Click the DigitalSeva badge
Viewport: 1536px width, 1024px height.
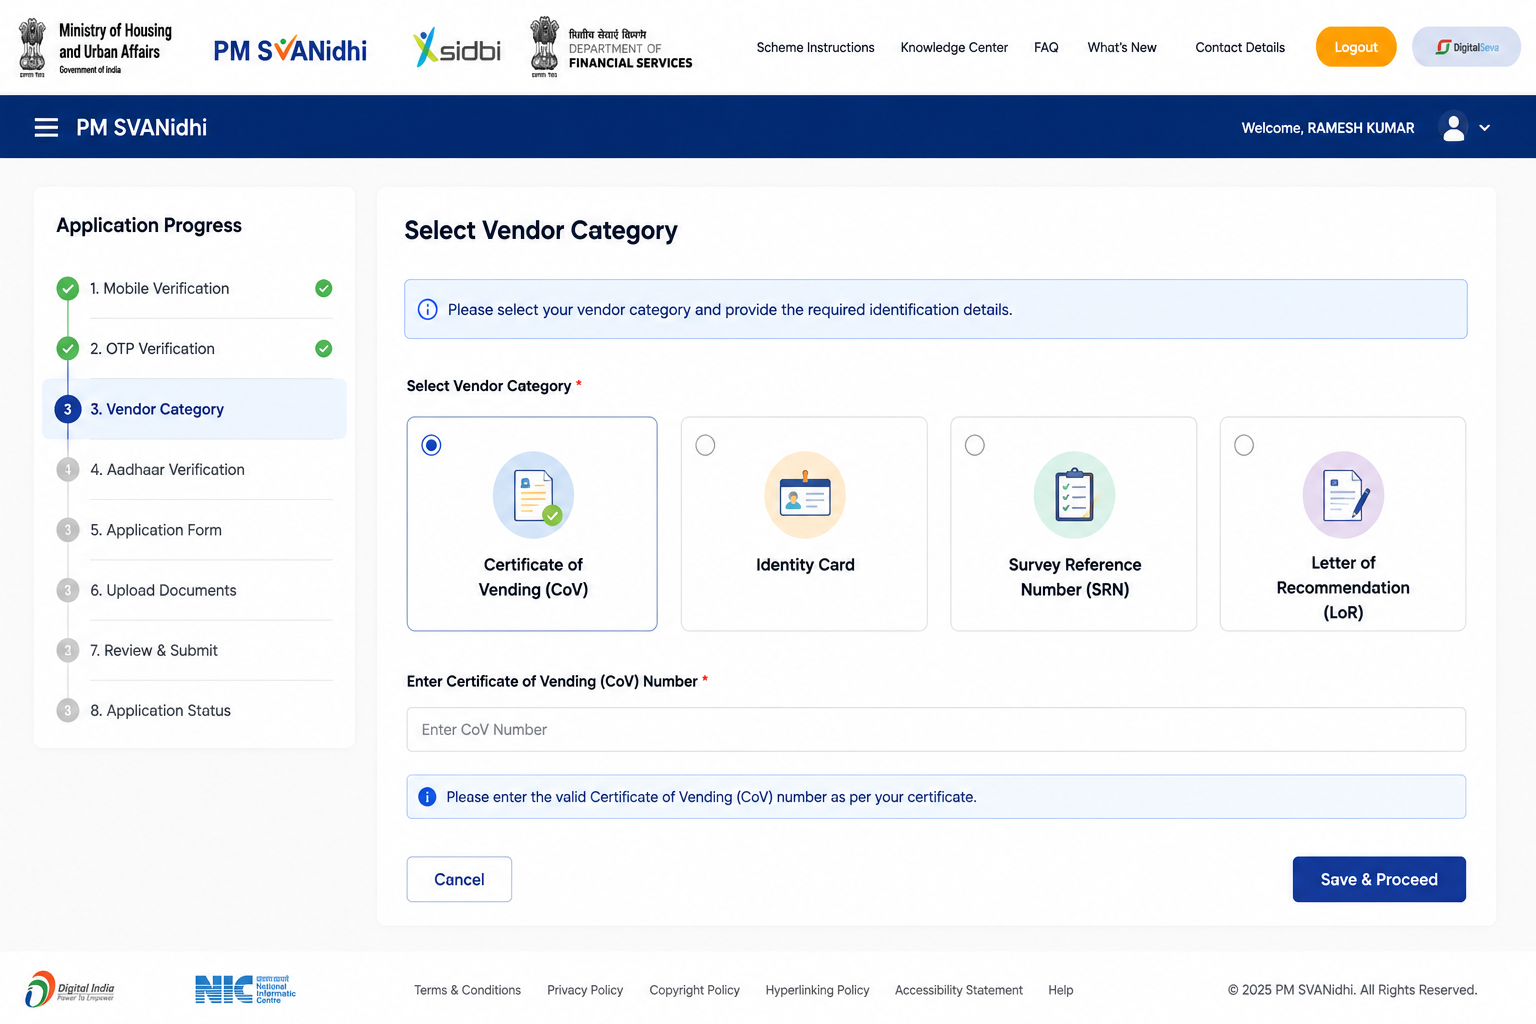[x=1466, y=47]
